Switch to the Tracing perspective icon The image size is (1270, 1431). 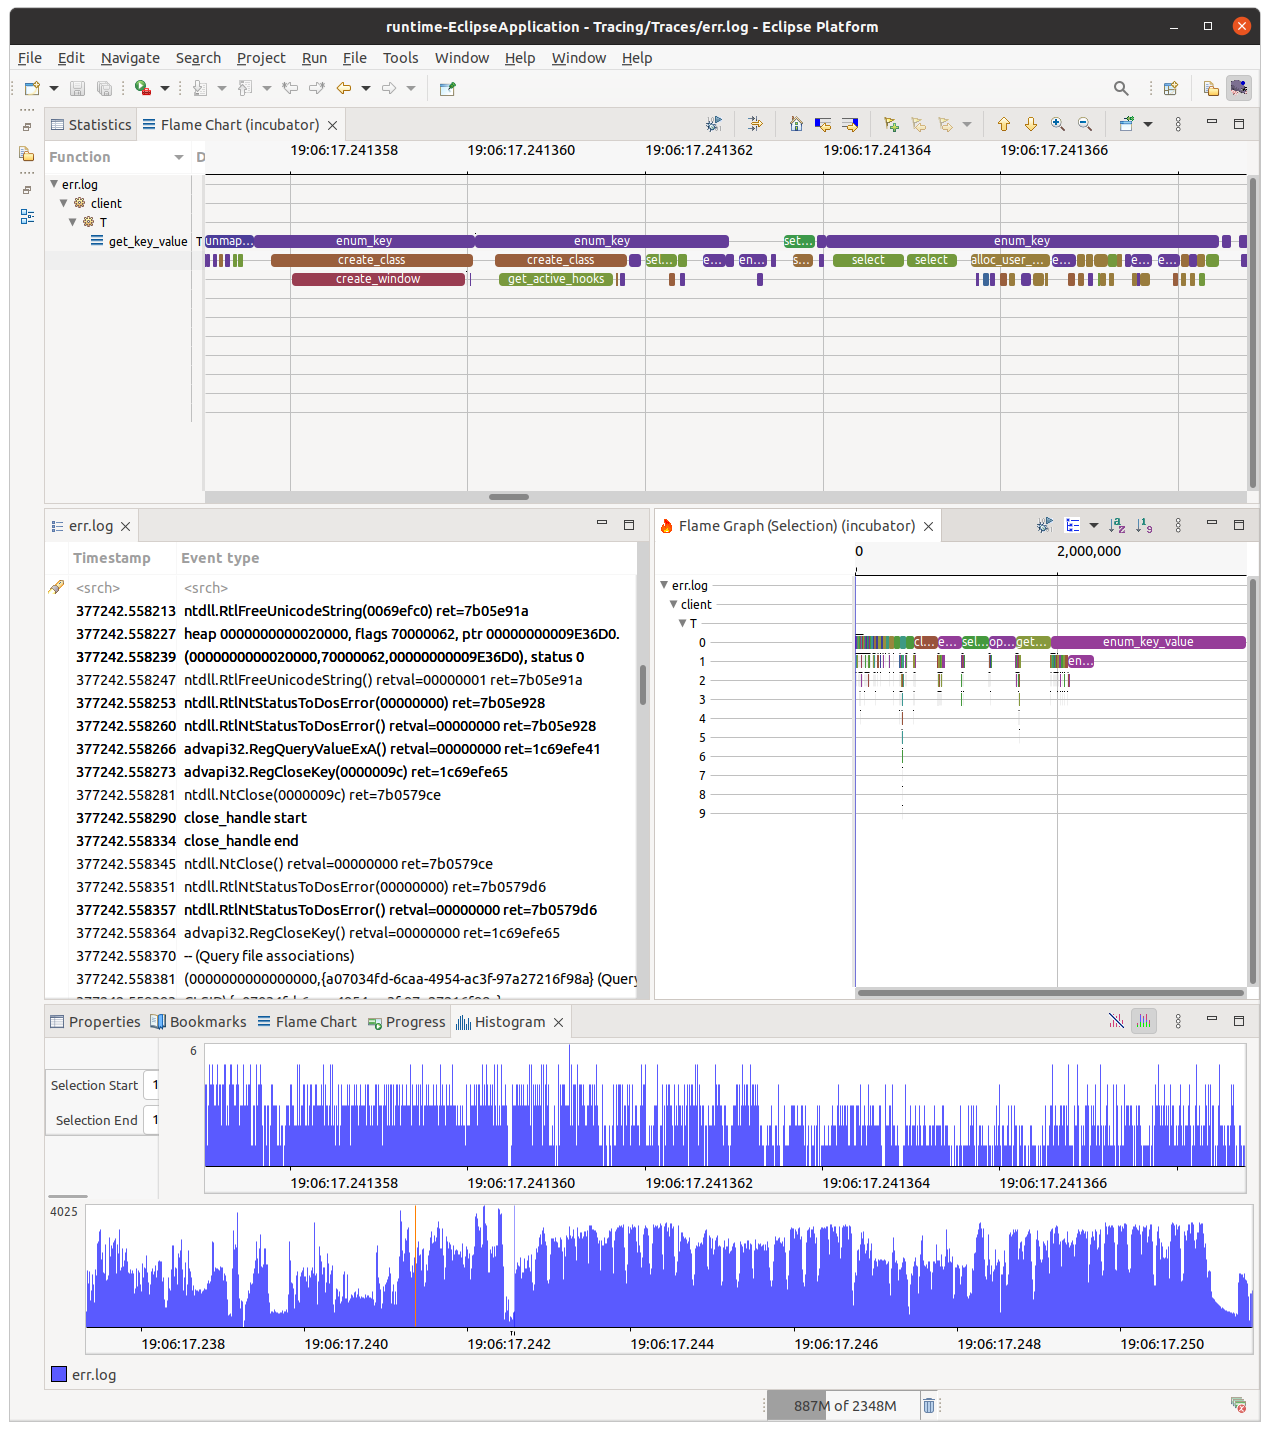tap(1239, 88)
